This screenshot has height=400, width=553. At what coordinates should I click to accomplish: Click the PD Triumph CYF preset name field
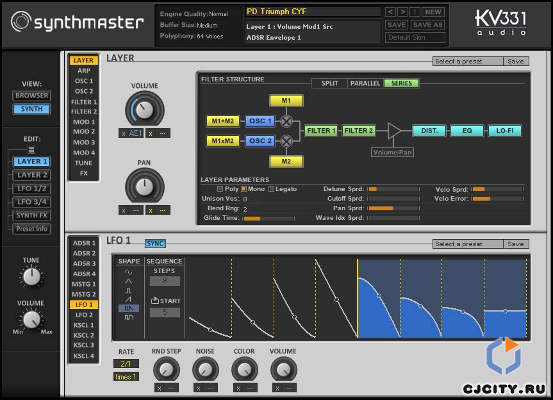coord(313,12)
